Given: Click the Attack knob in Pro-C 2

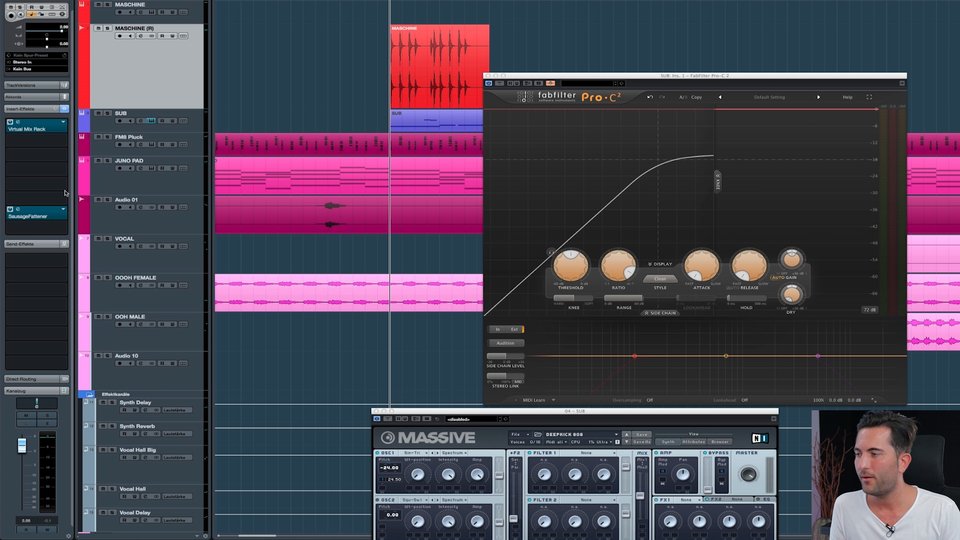Looking at the screenshot, I should [x=701, y=265].
